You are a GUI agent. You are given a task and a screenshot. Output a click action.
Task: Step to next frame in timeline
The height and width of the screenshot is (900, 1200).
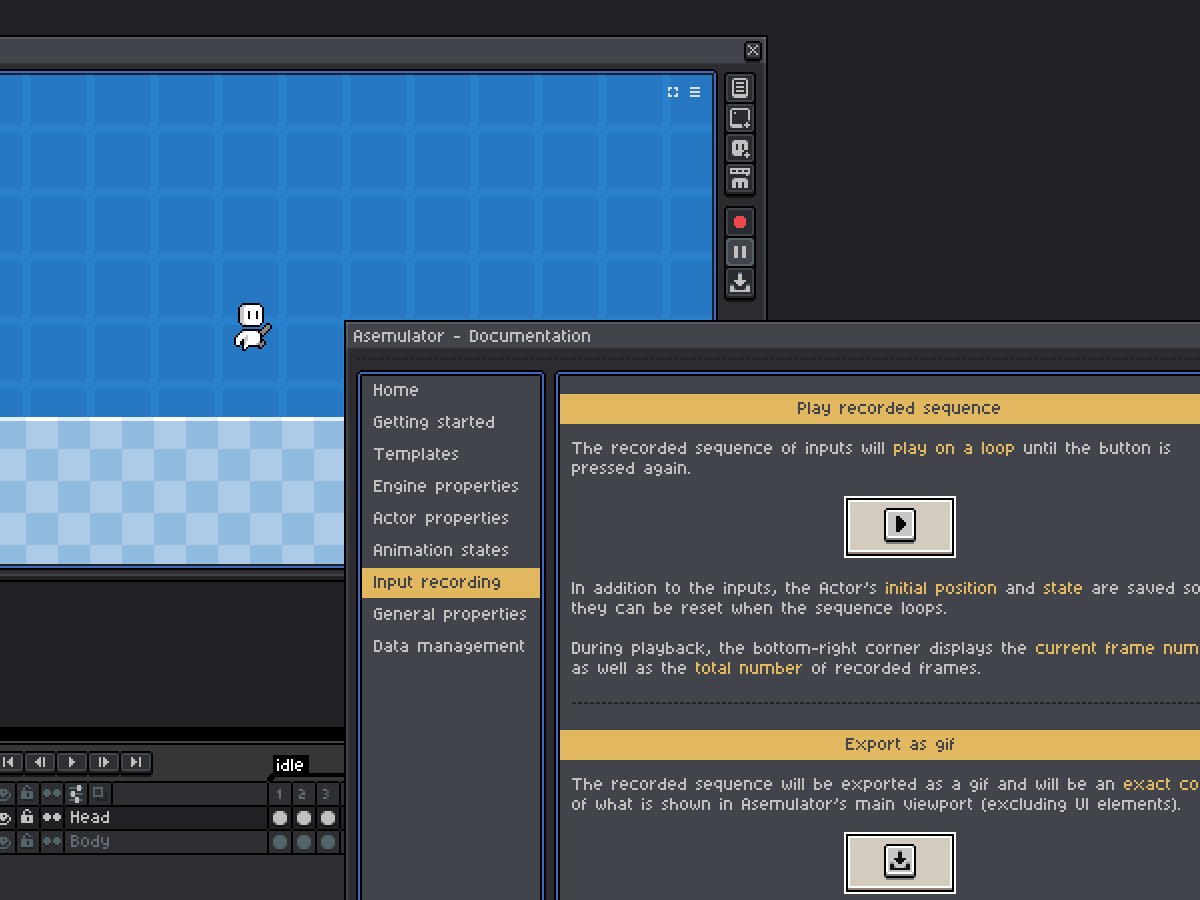tap(104, 762)
